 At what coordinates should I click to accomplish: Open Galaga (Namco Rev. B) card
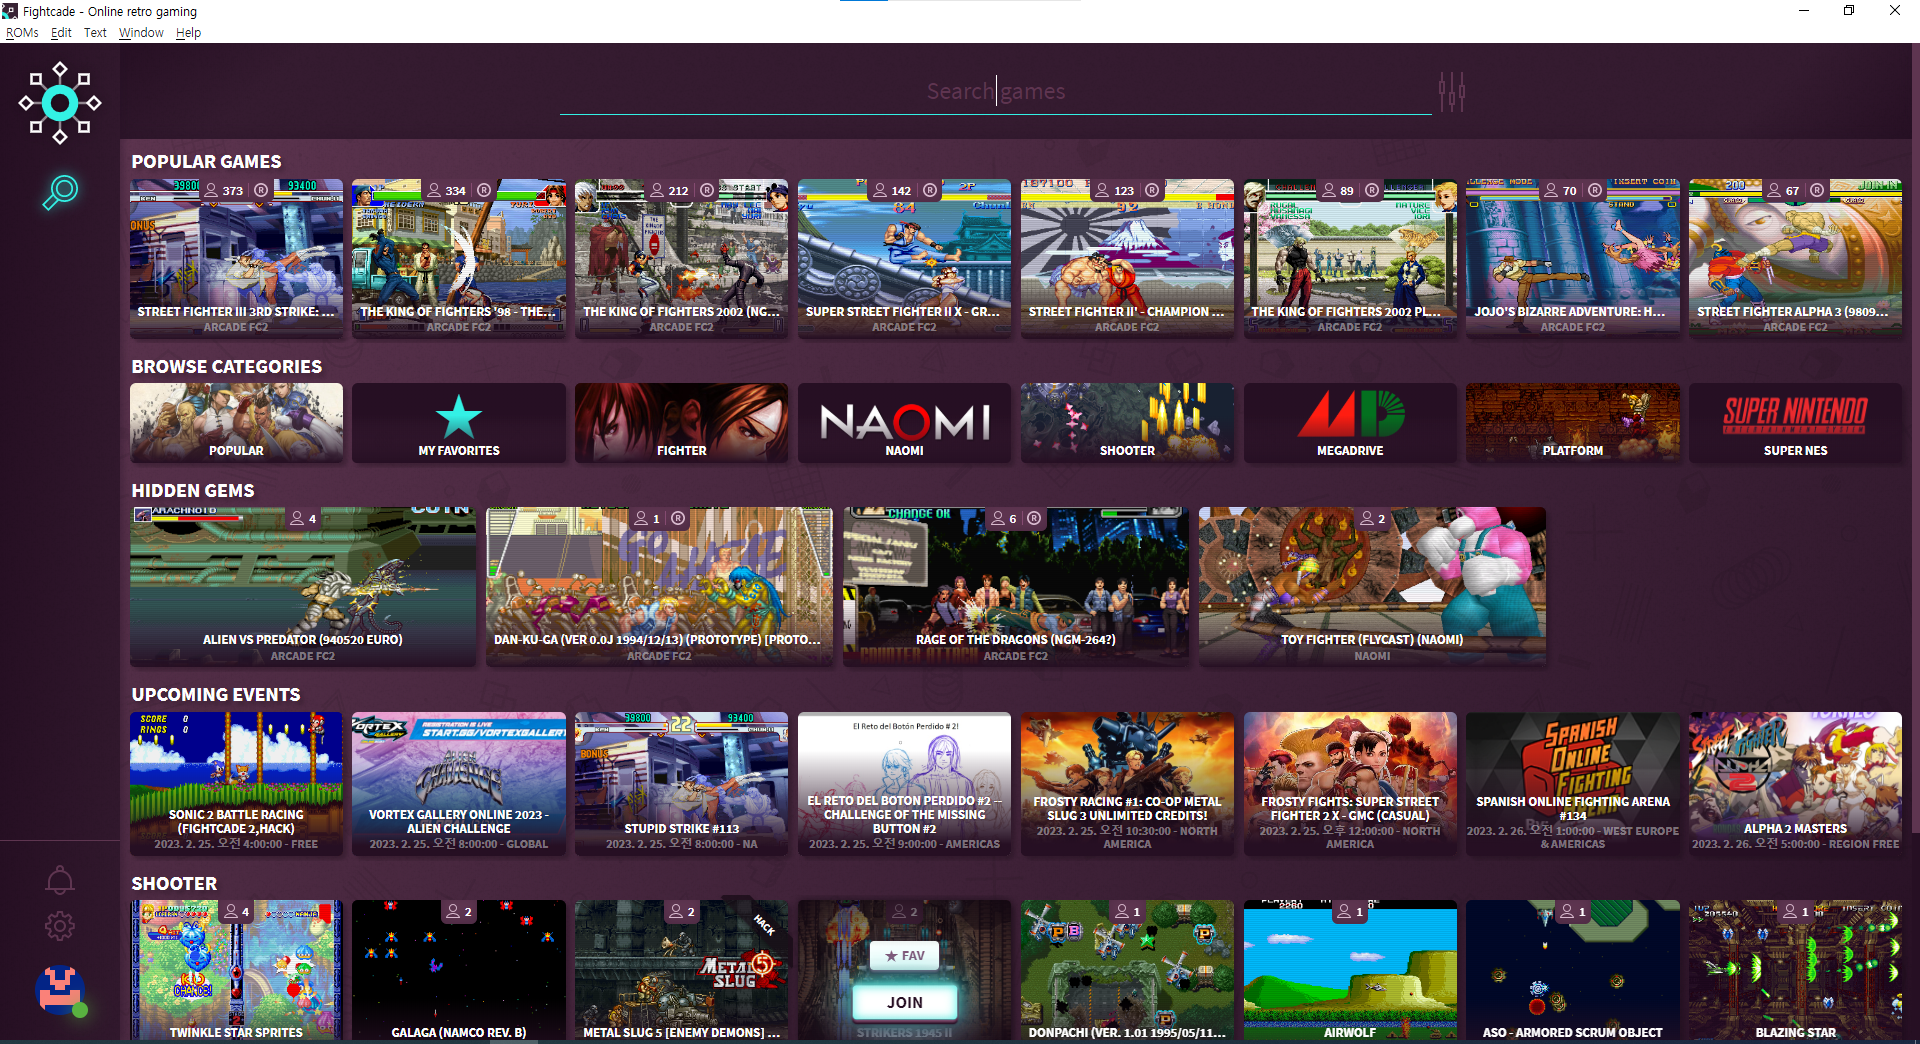459,970
